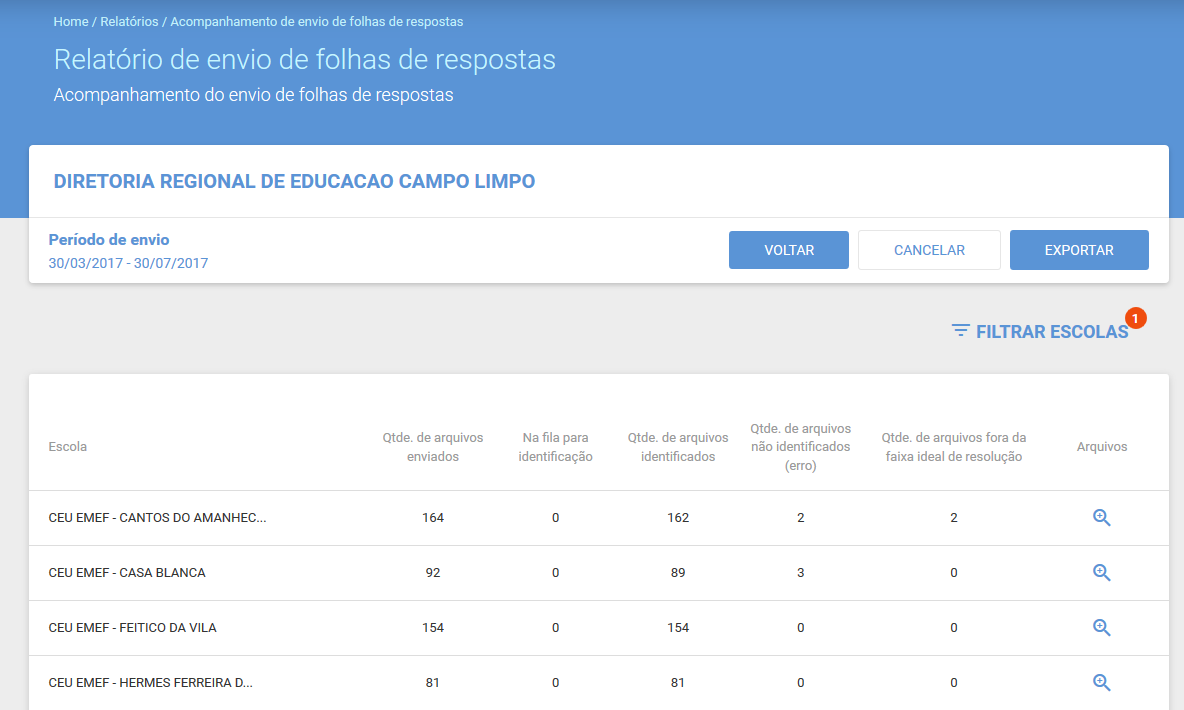Click Qtde. de arquivos identificados header
The height and width of the screenshot is (710, 1184).
pos(678,446)
